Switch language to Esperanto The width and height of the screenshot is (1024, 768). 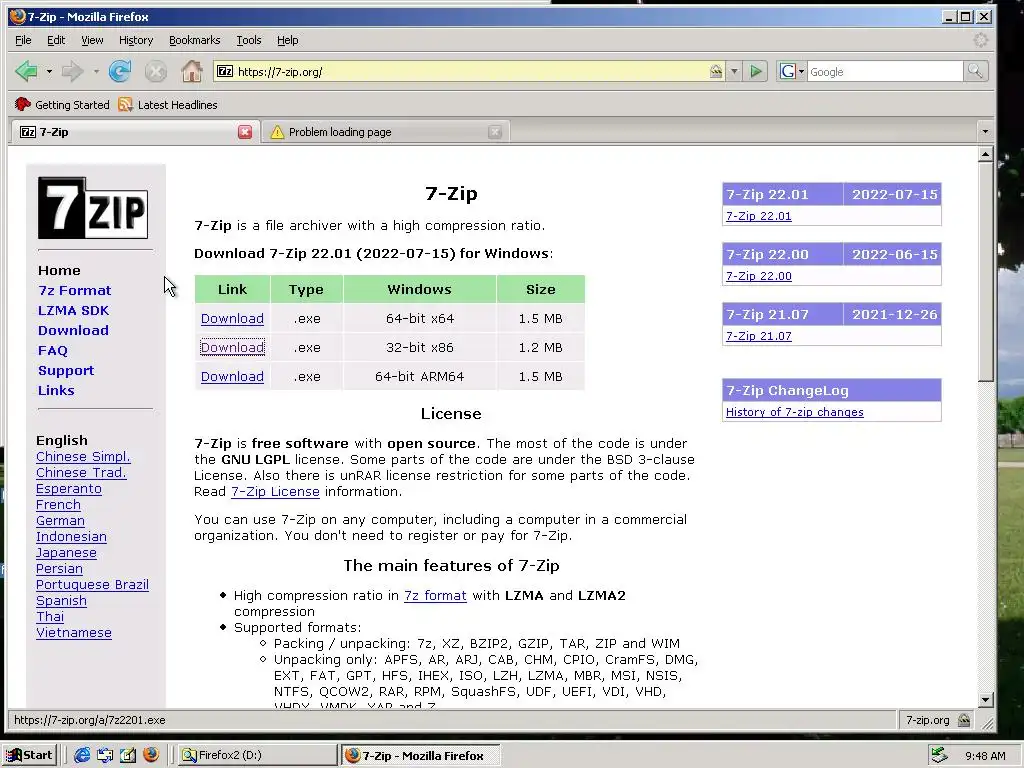[69, 488]
